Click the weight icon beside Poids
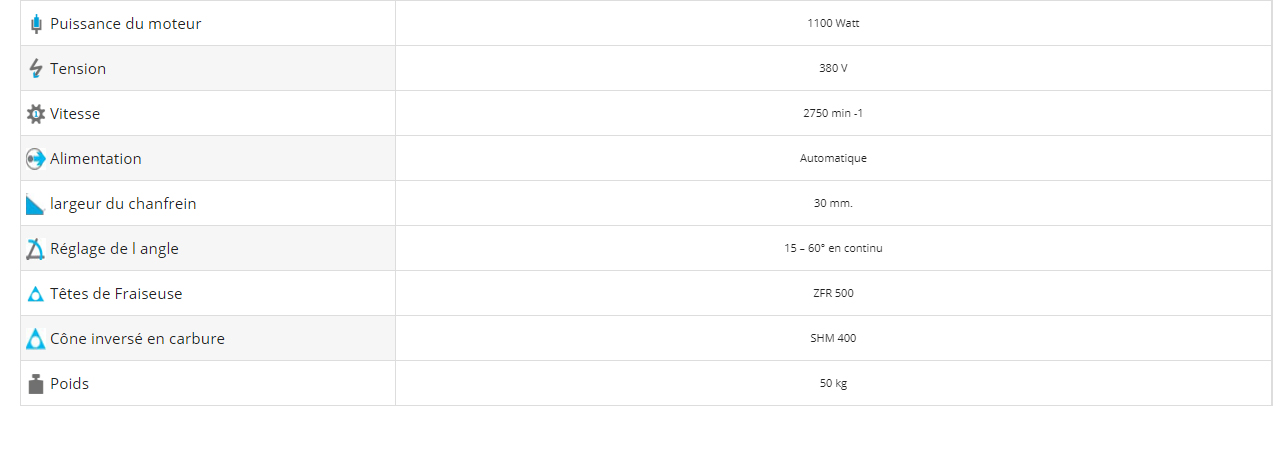1287x463 pixels. coord(36,384)
